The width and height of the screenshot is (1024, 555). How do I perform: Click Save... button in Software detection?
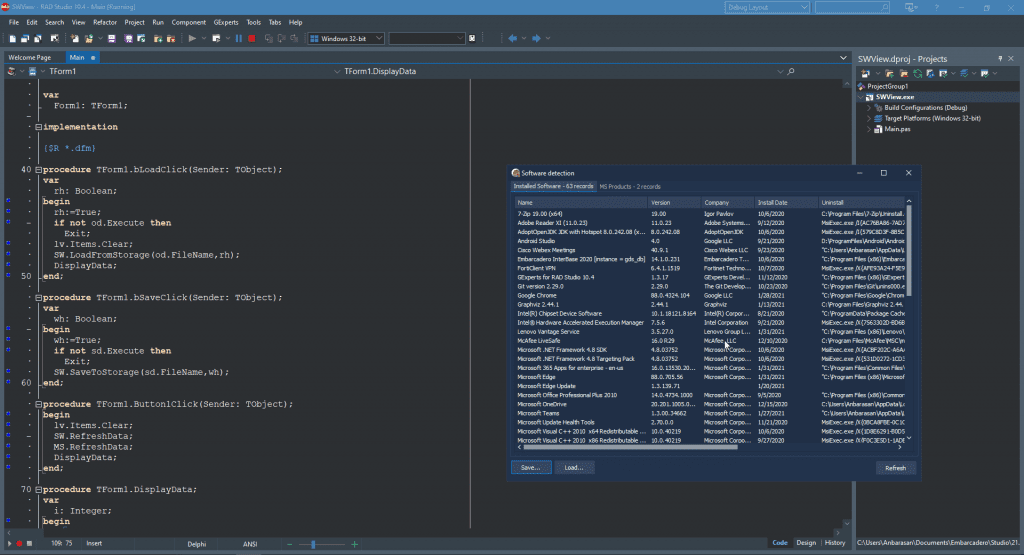tap(531, 468)
